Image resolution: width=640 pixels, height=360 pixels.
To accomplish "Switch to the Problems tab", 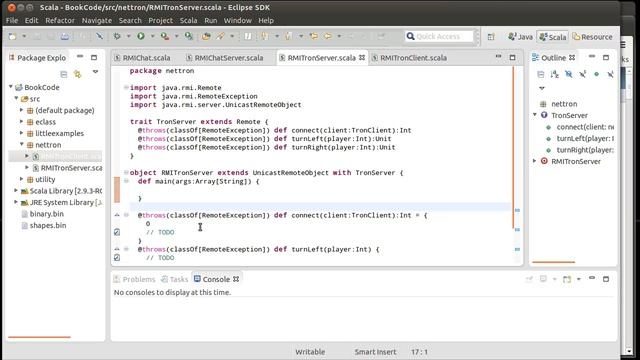I will pos(135,279).
